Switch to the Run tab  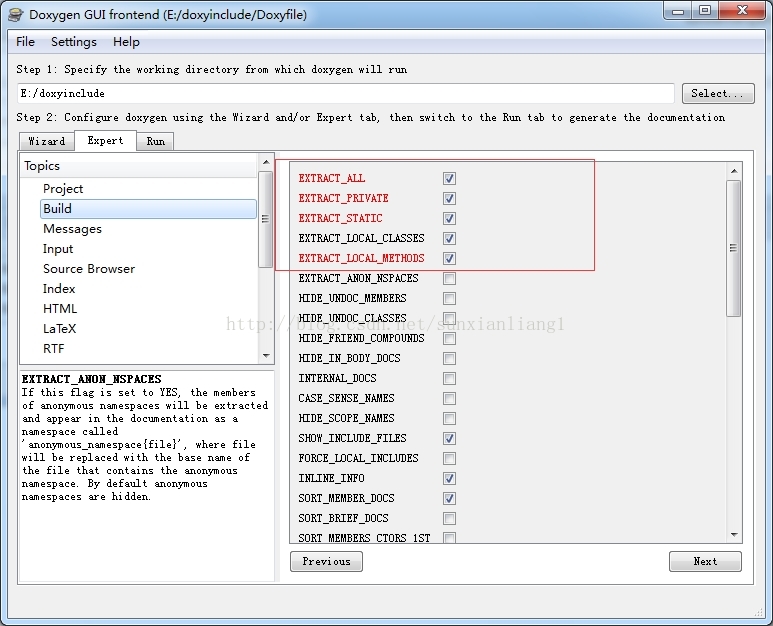point(155,141)
